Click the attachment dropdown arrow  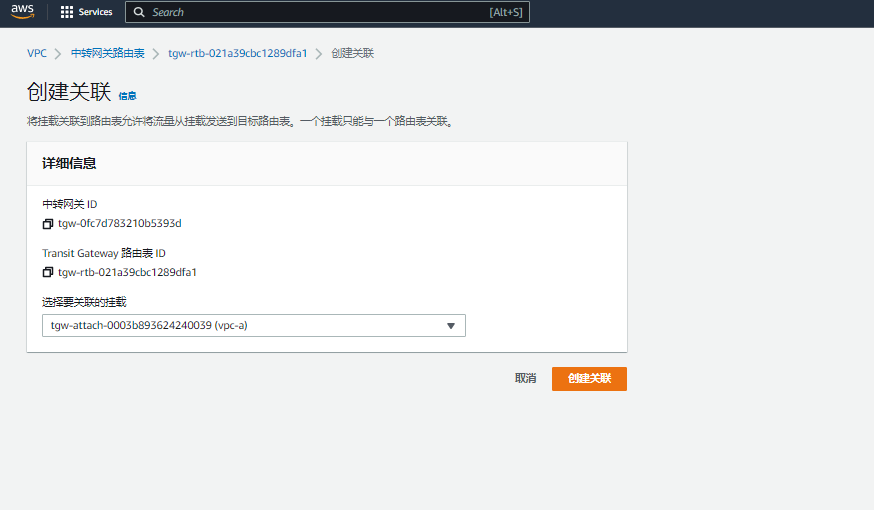coord(451,326)
